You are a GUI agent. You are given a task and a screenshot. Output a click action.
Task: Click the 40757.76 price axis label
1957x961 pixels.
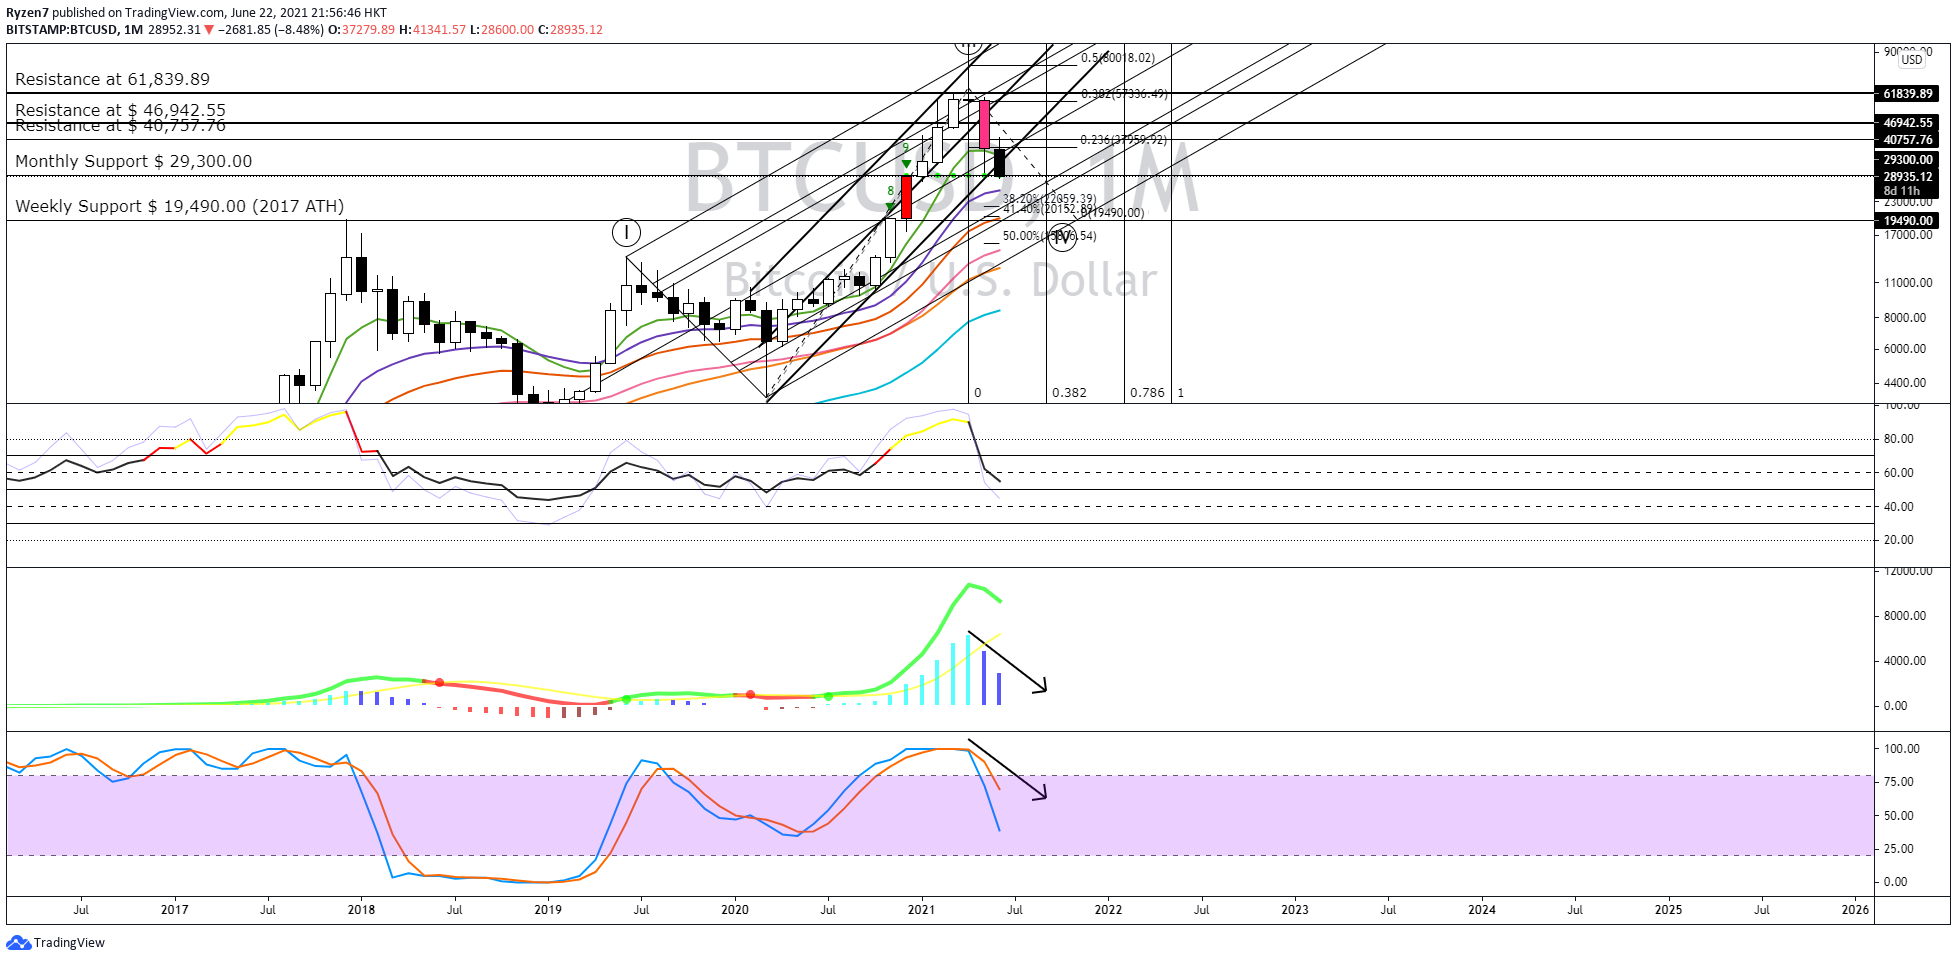point(1908,140)
